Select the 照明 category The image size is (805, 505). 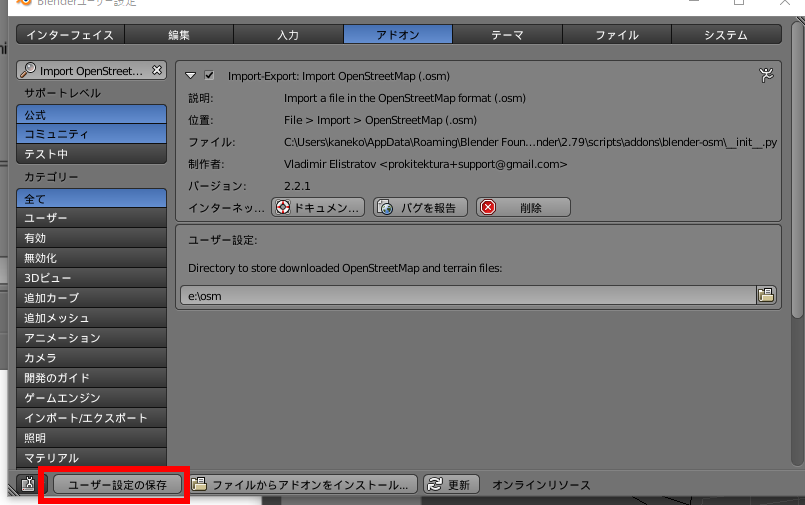[x=91, y=438]
